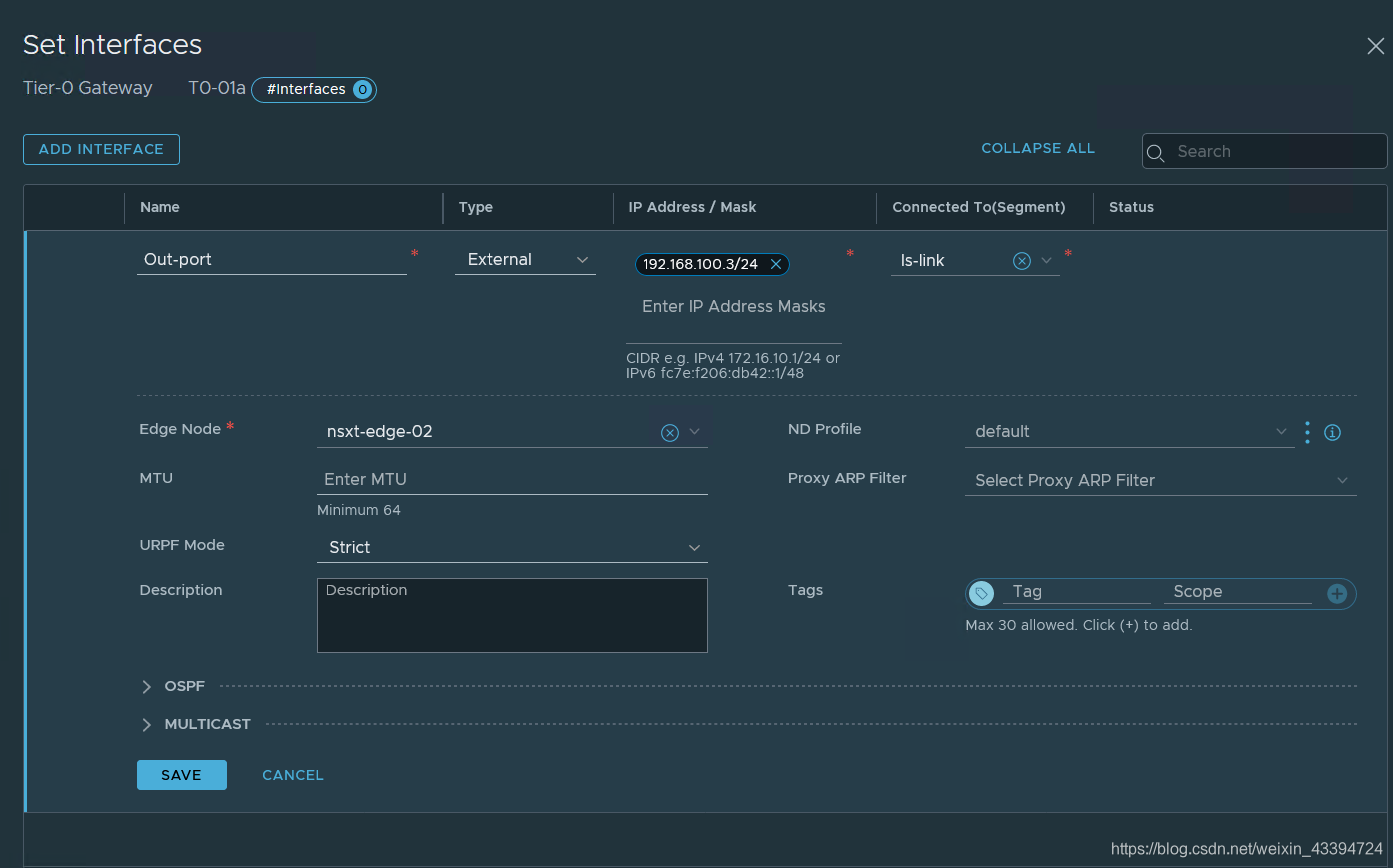The image size is (1393, 868).
Task: Open the ND Profile default dropdown
Action: point(1130,432)
